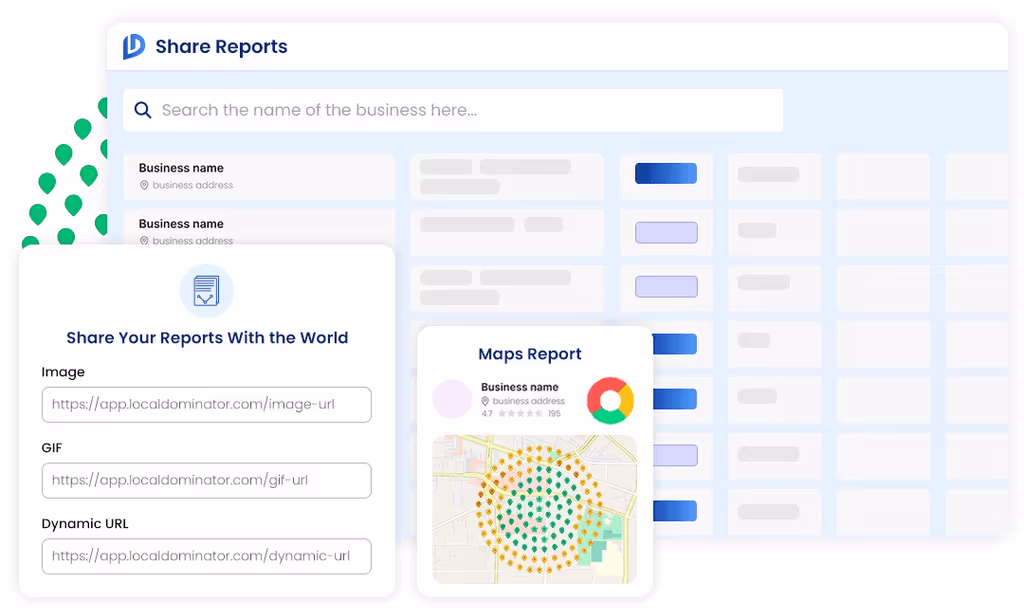Open the first Business name row
Viewport: 1024px width, 616px height.
point(259,176)
